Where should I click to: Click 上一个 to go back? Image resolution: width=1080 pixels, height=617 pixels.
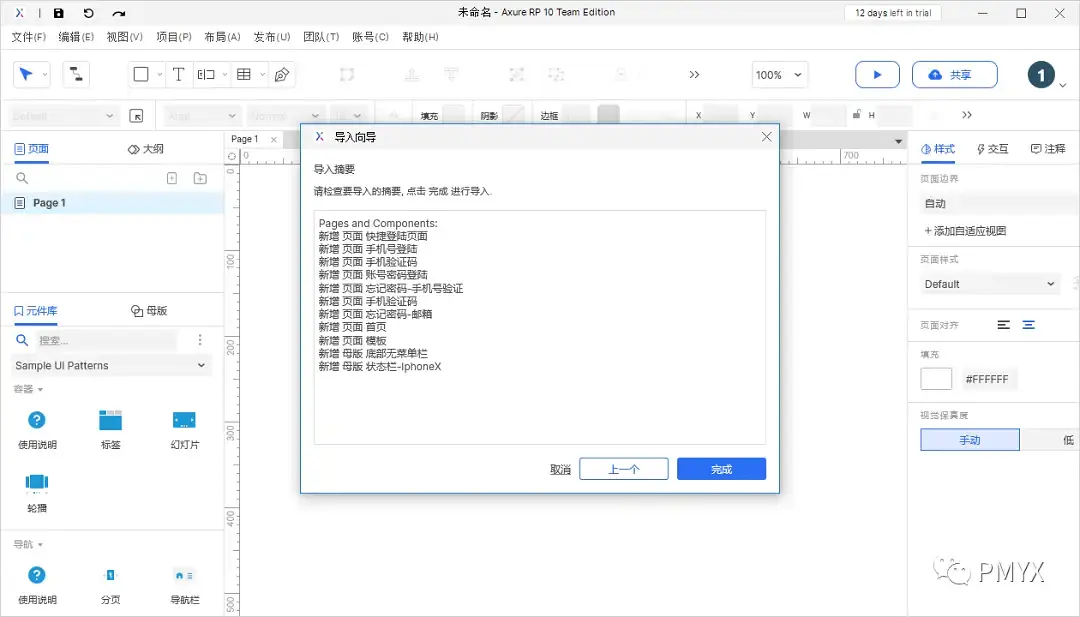tap(623, 468)
